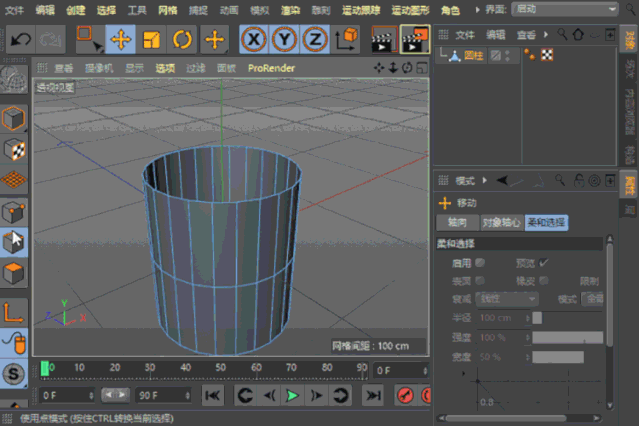This screenshot has height=426, width=639.
Task: Open the 模式 mode dropdown showing 全部
Action: click(594, 299)
